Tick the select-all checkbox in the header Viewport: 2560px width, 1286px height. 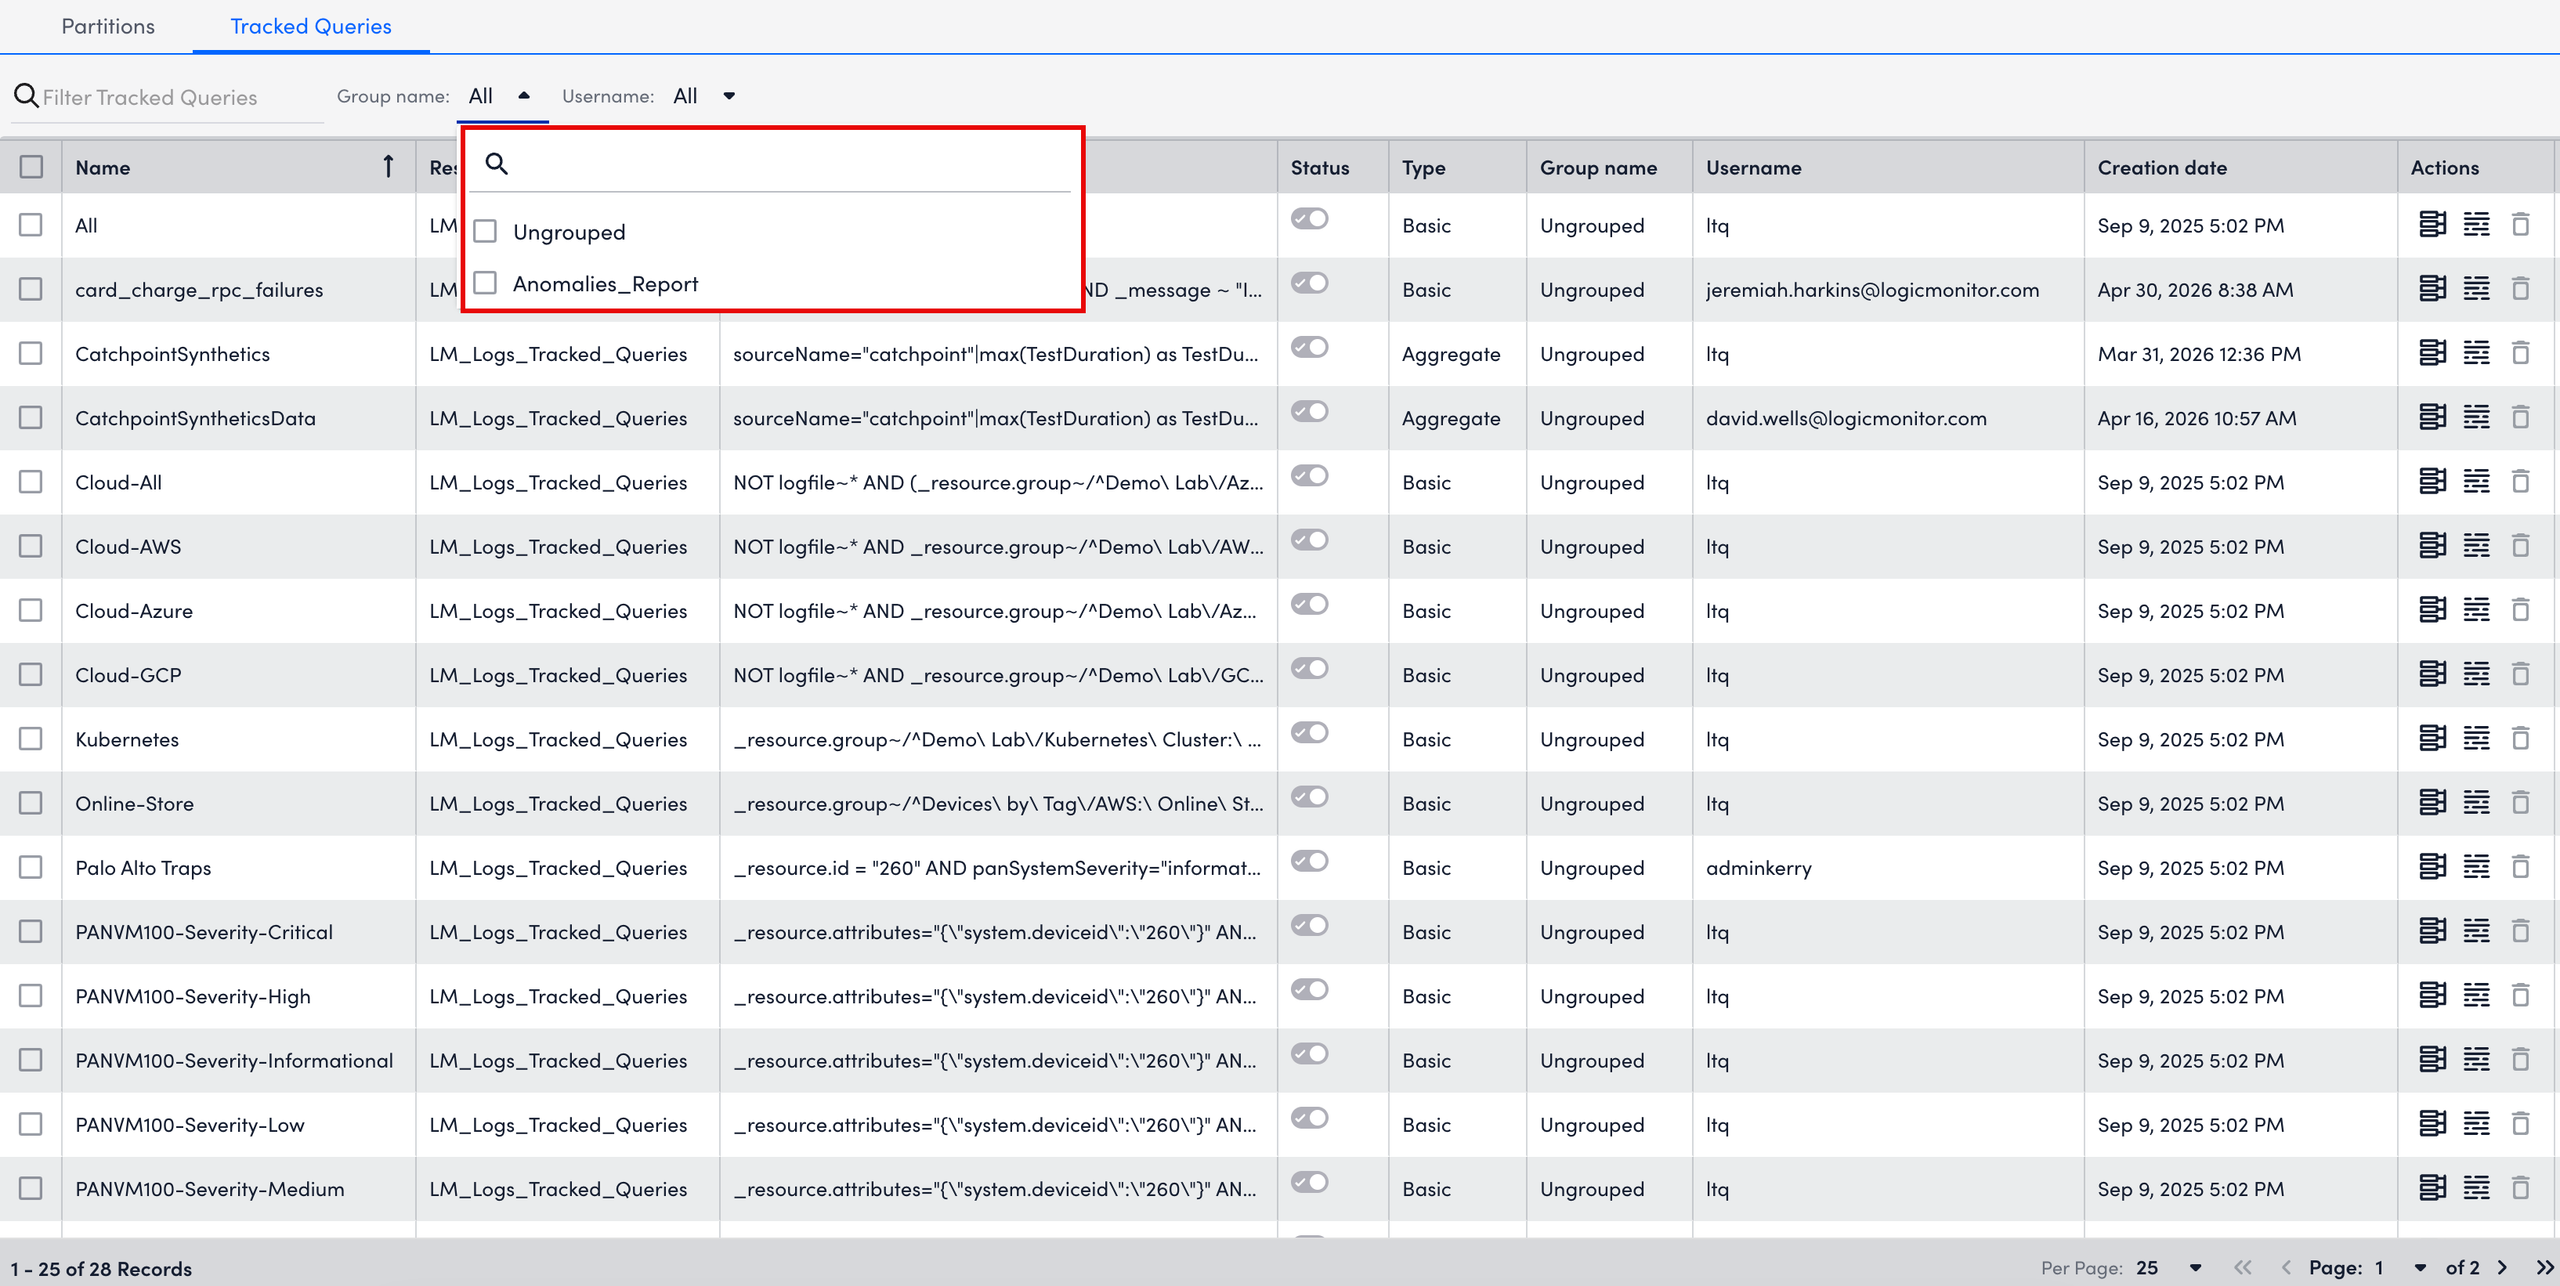pyautogui.click(x=31, y=167)
